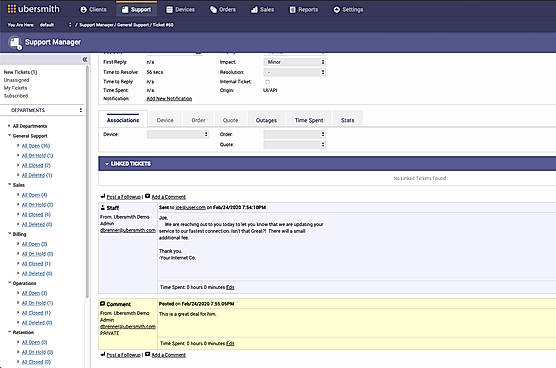Click Comment author email link
556x368 pixels.
click(128, 327)
